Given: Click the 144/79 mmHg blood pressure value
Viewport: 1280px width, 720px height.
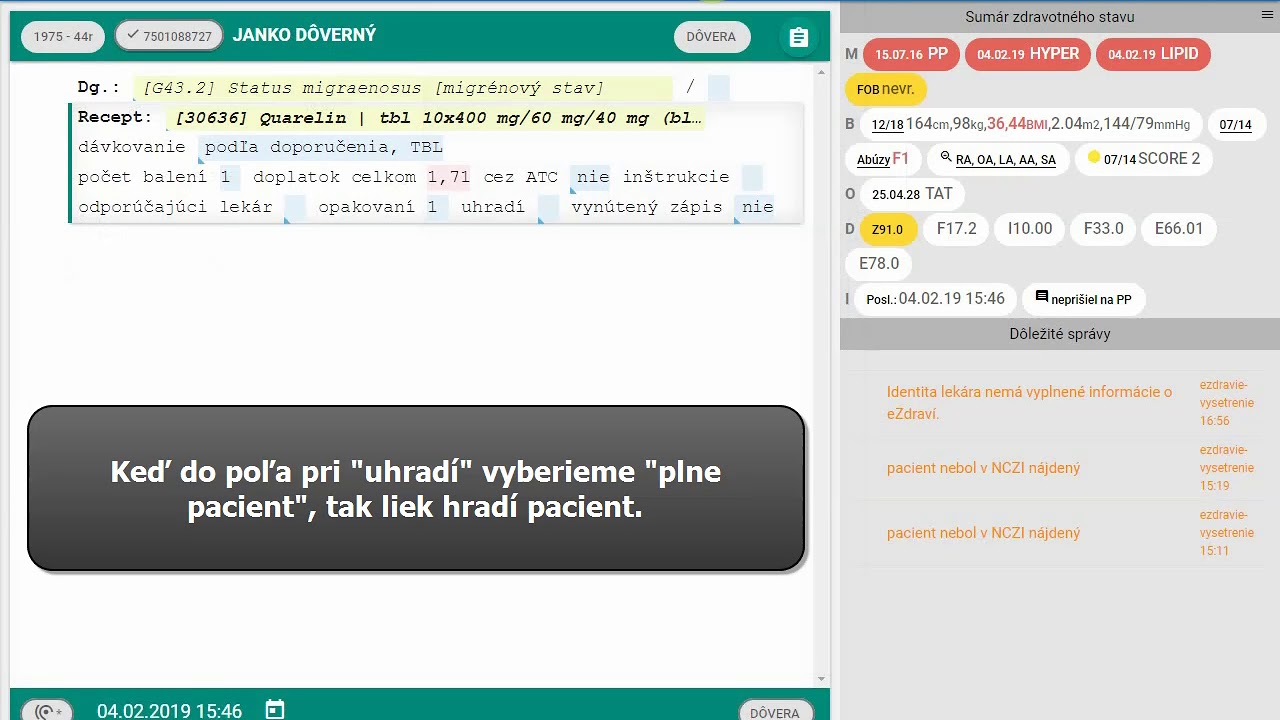Looking at the screenshot, I should pyautogui.click(x=1147, y=125).
